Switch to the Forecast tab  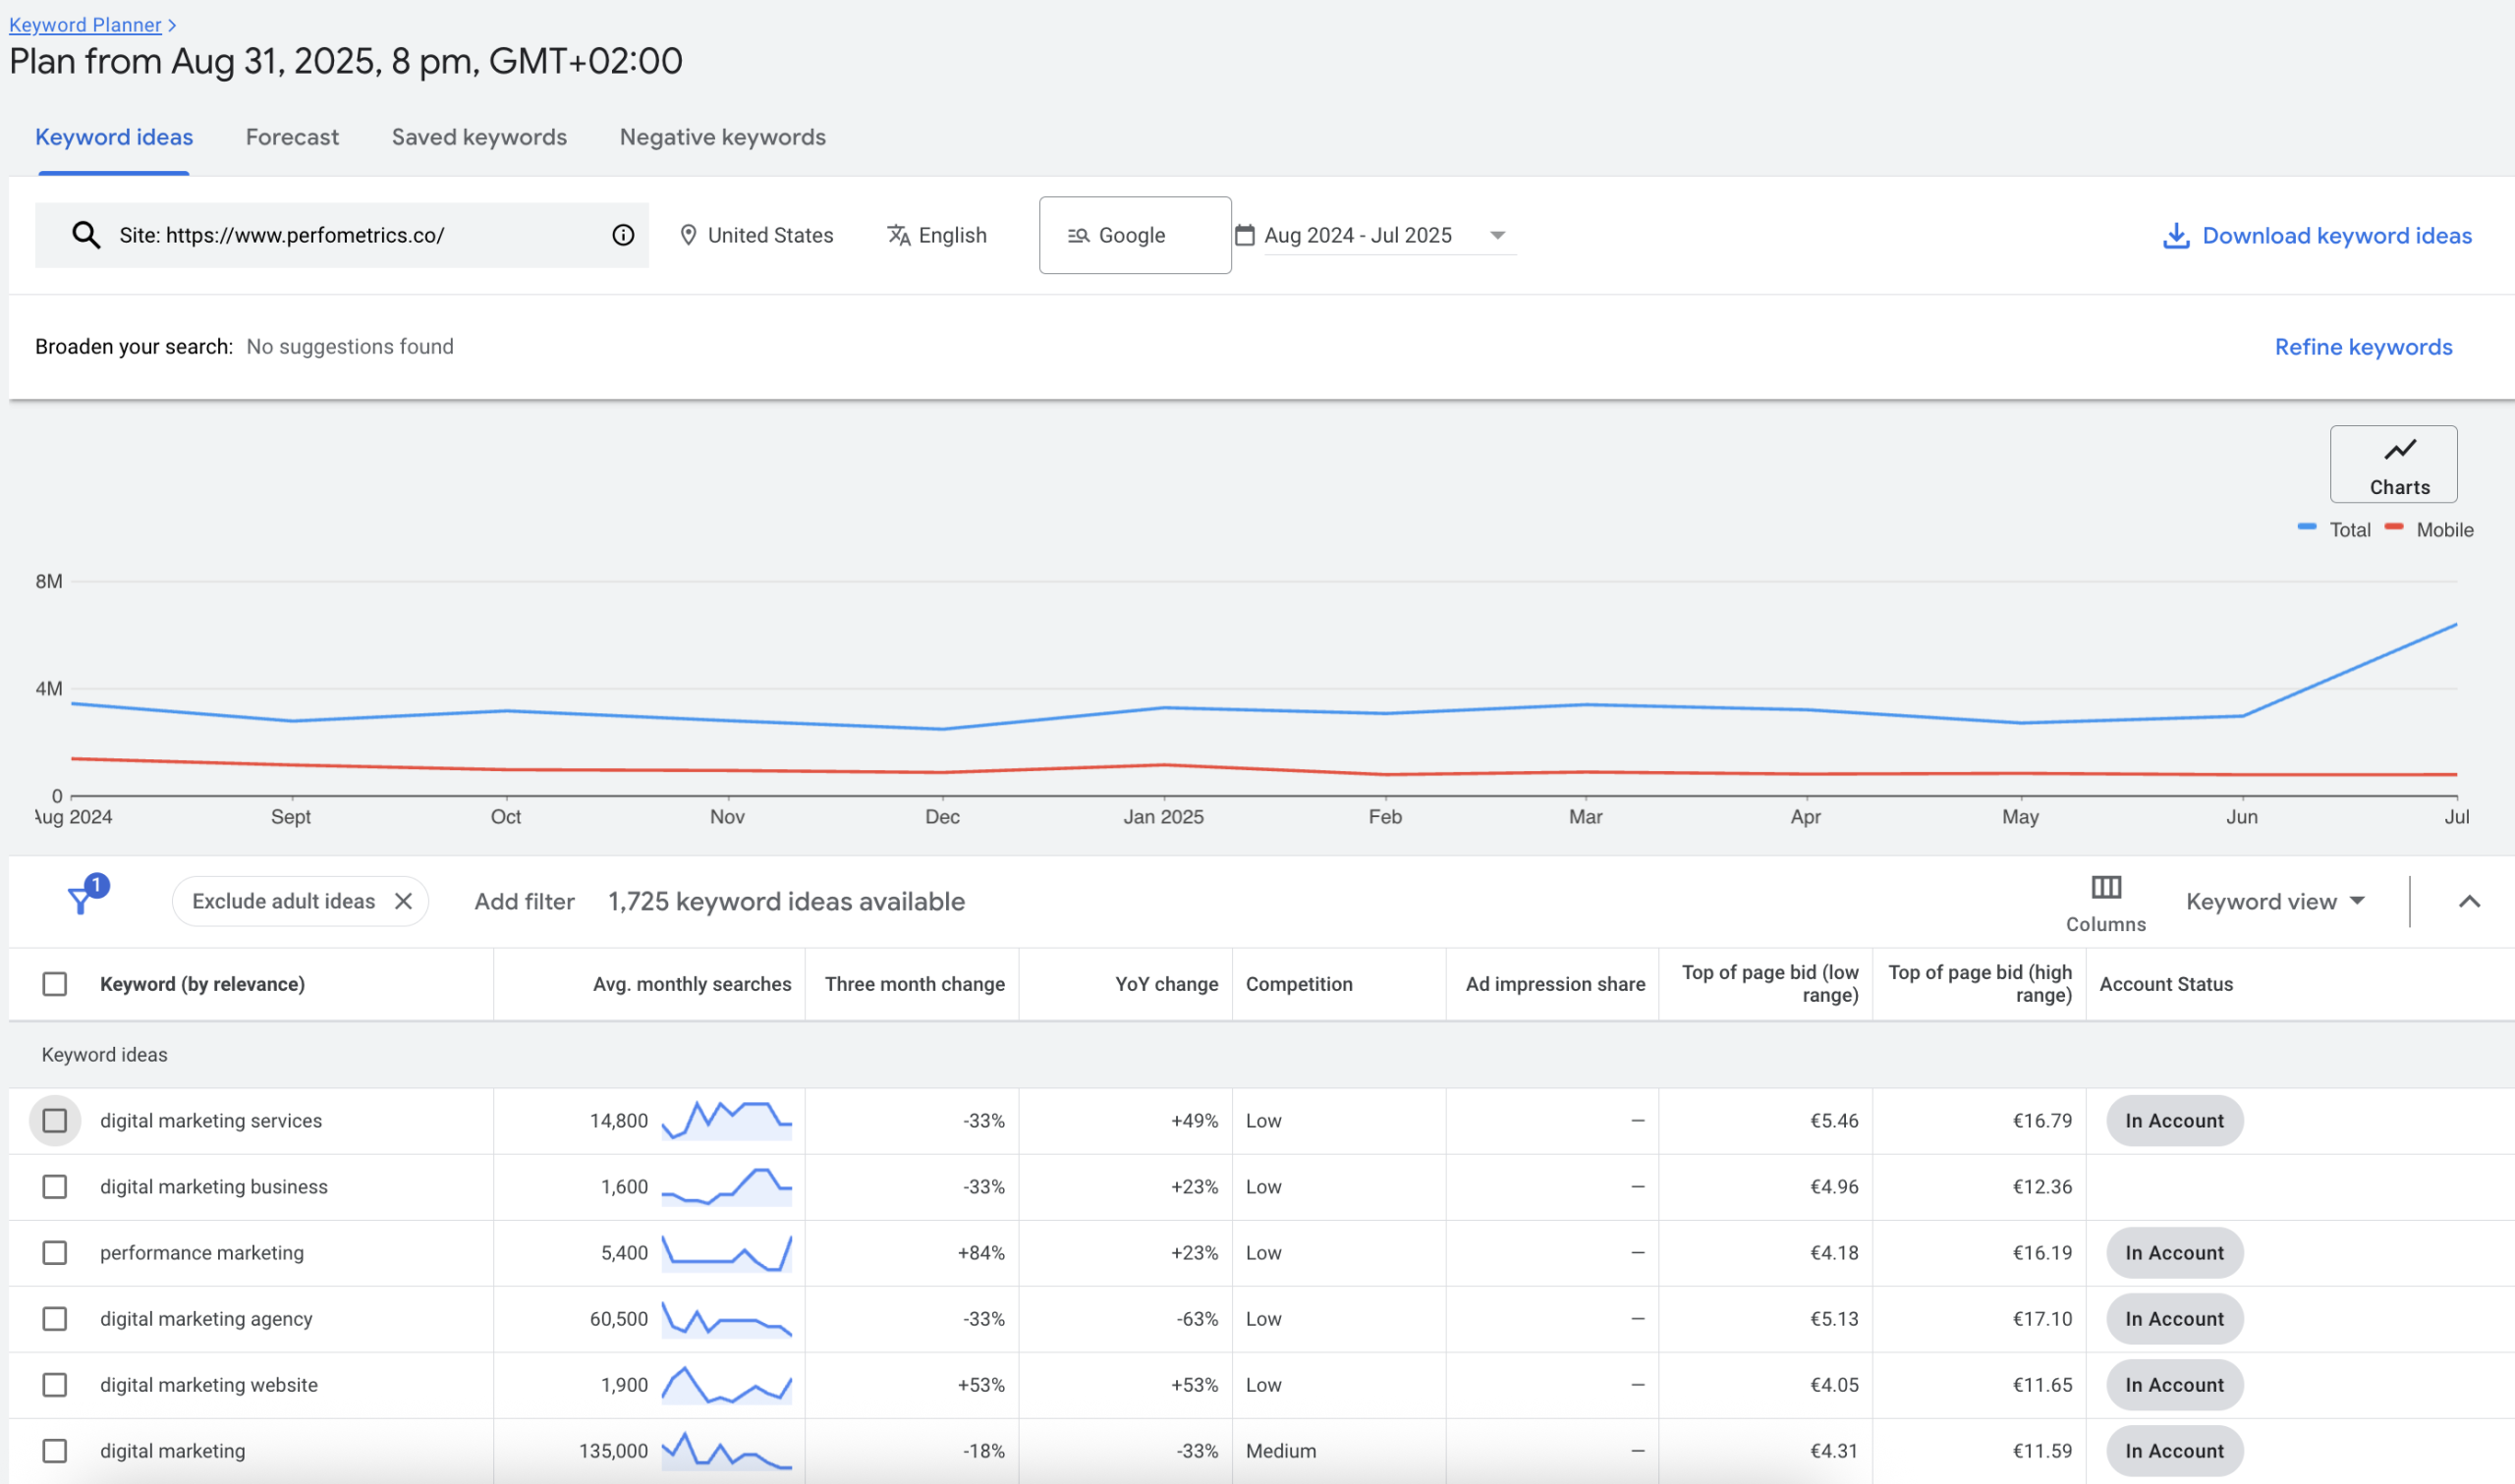pos(292,137)
